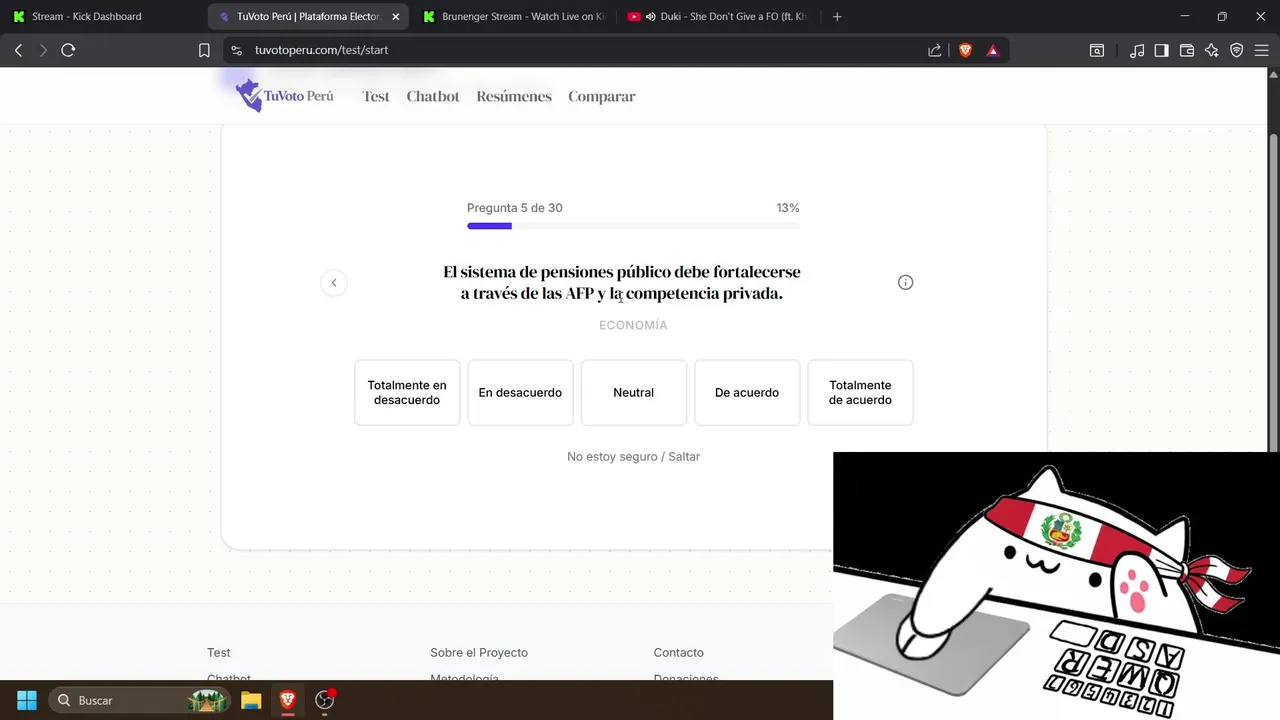
Task: Click the Pregunta 5 de 30 label
Action: [x=515, y=208]
